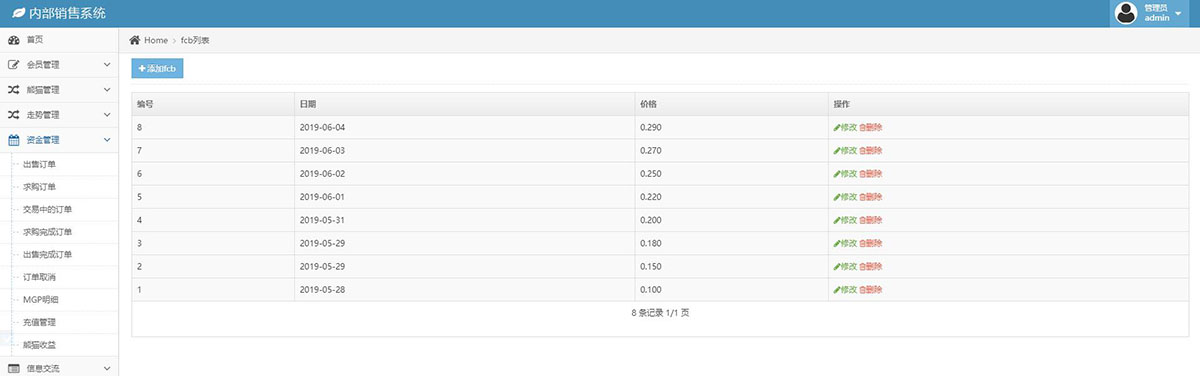Click 修改 for the 0.220 price row

pyautogui.click(x=845, y=197)
